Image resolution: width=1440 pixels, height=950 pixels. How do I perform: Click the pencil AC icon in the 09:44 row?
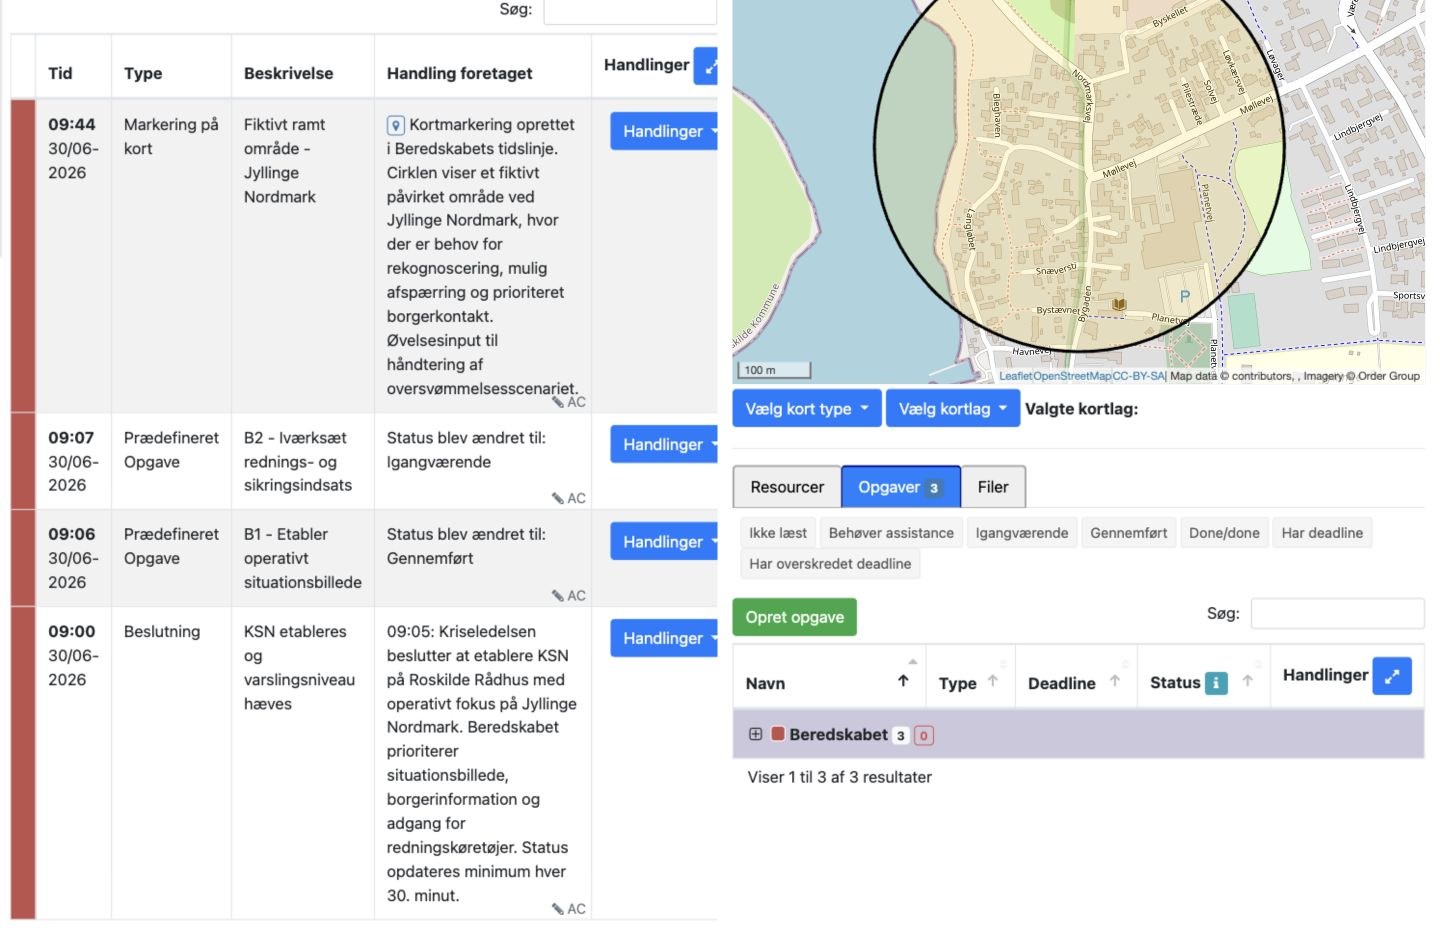pyautogui.click(x=568, y=402)
